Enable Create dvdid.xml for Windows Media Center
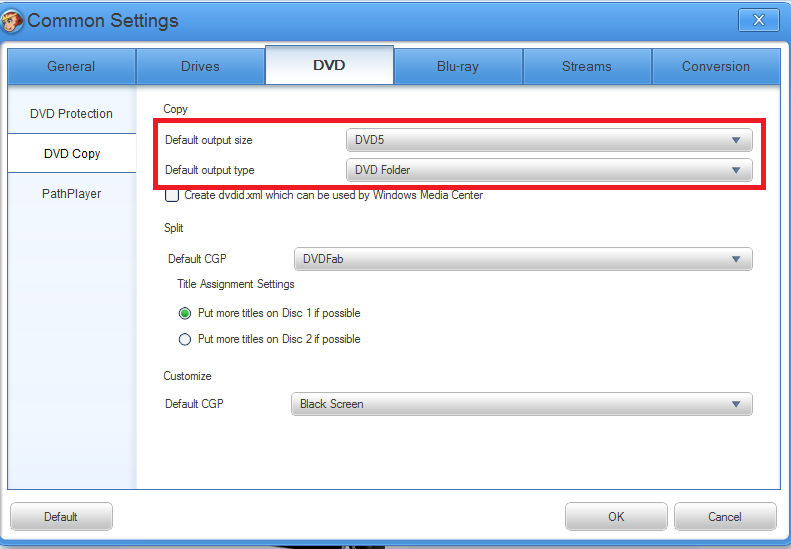This screenshot has height=549, width=791. click(172, 195)
